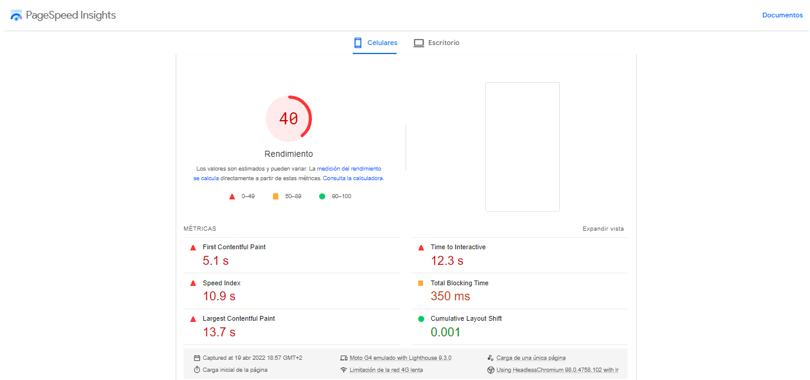Click the 50–89 legend range text
Screen dimensions: 810x380
pyautogui.click(x=293, y=197)
